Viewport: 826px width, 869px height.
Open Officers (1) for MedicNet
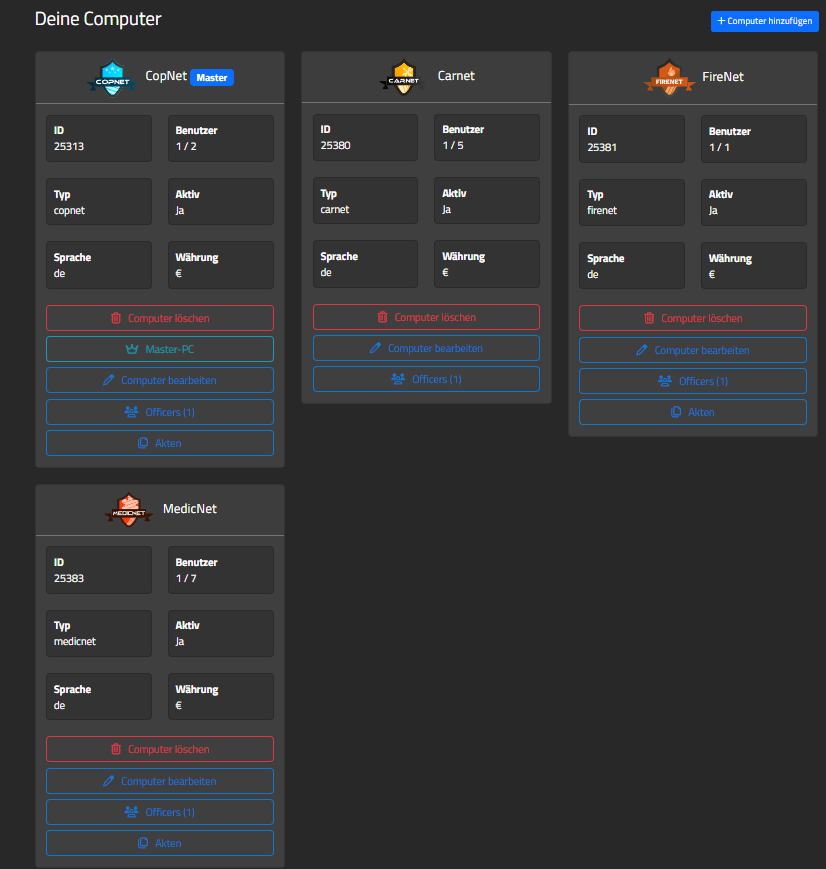[x=160, y=812]
